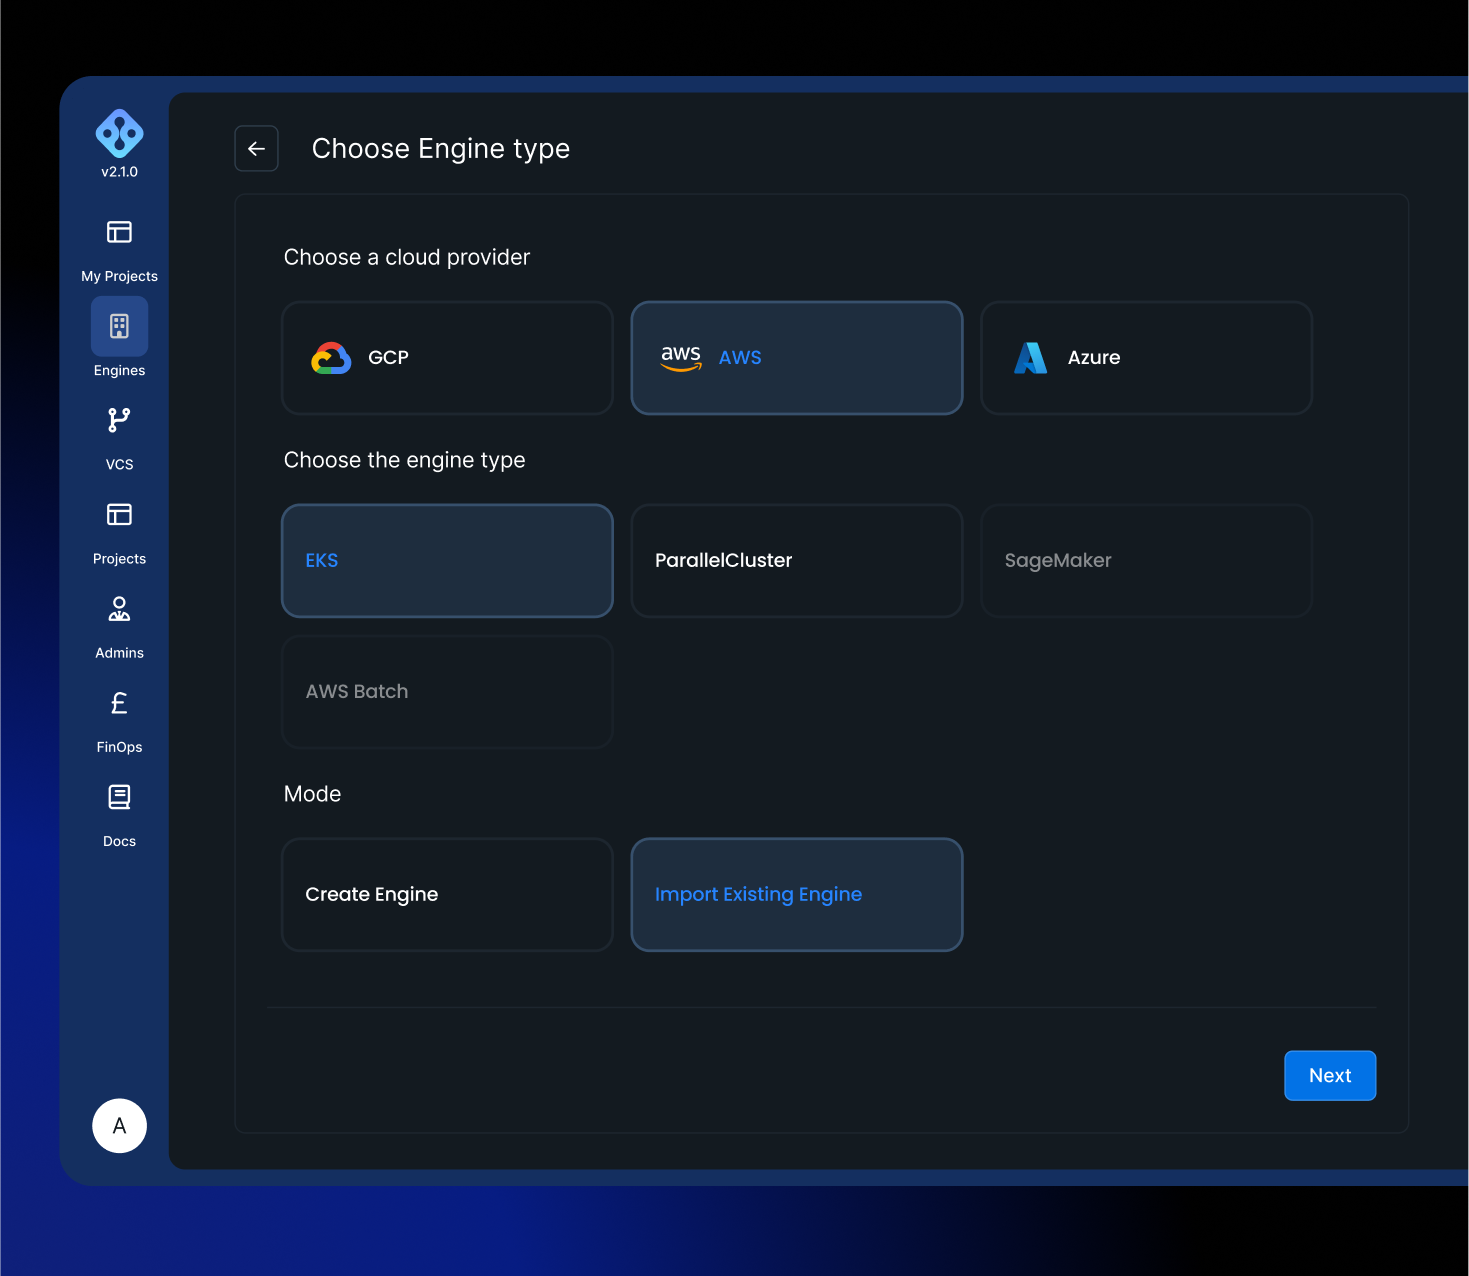The image size is (1469, 1276).
Task: Click the Azure logo icon
Action: [1030, 358]
